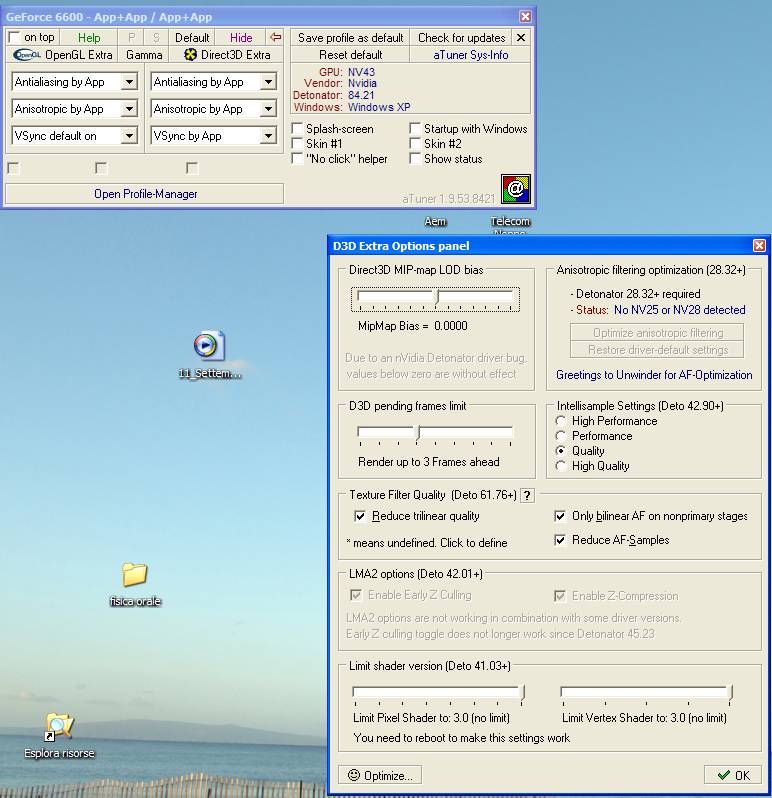This screenshot has width=772, height=798.
Task: Enable the Splash-screen checkbox
Action: 298,129
